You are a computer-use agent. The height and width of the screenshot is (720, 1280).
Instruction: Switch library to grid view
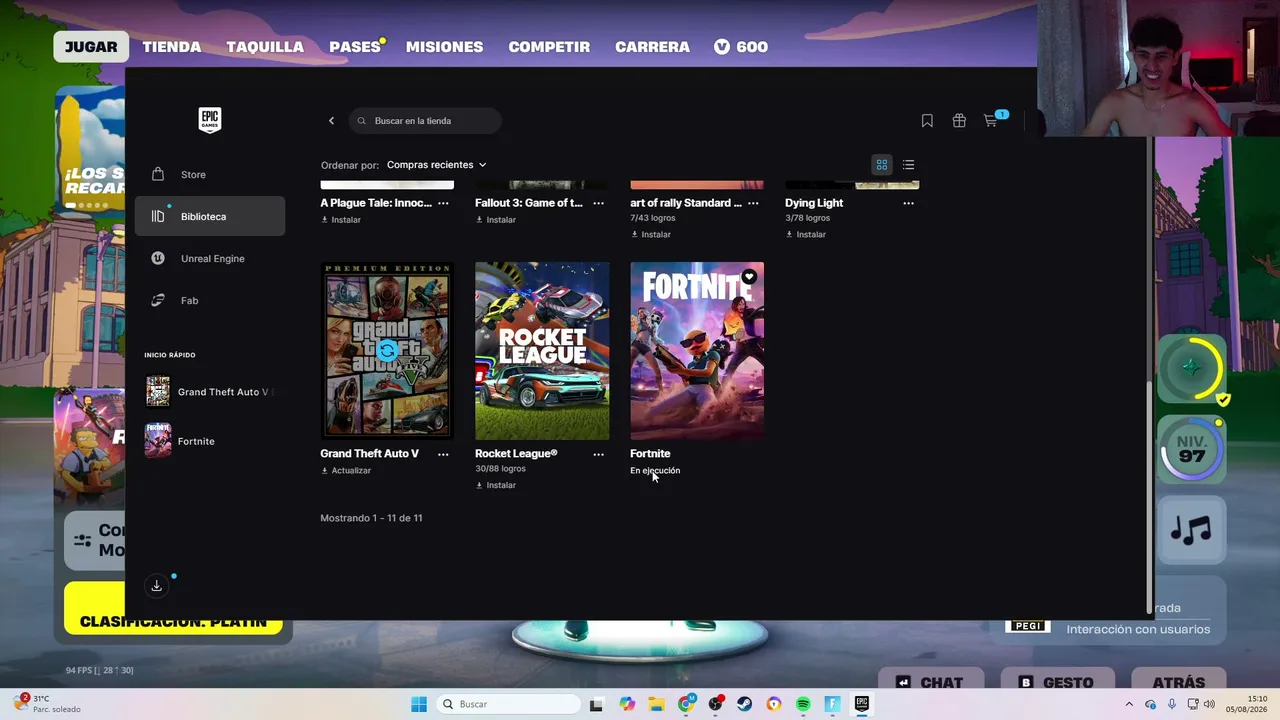(882, 165)
